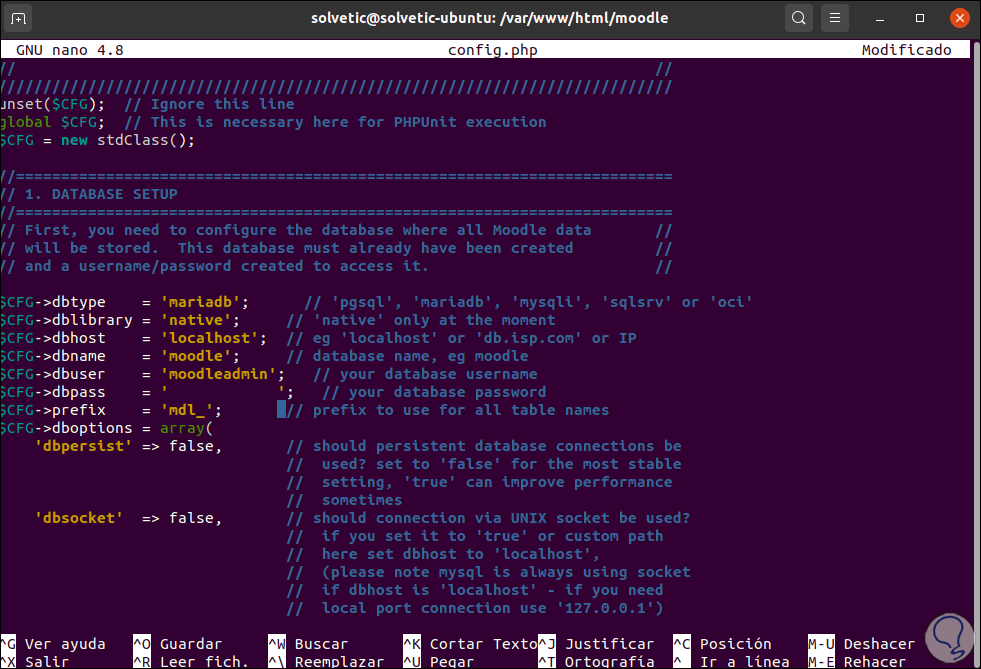Click the $CFG->dboptions variable name
This screenshot has height=669, width=981.
tap(66, 428)
